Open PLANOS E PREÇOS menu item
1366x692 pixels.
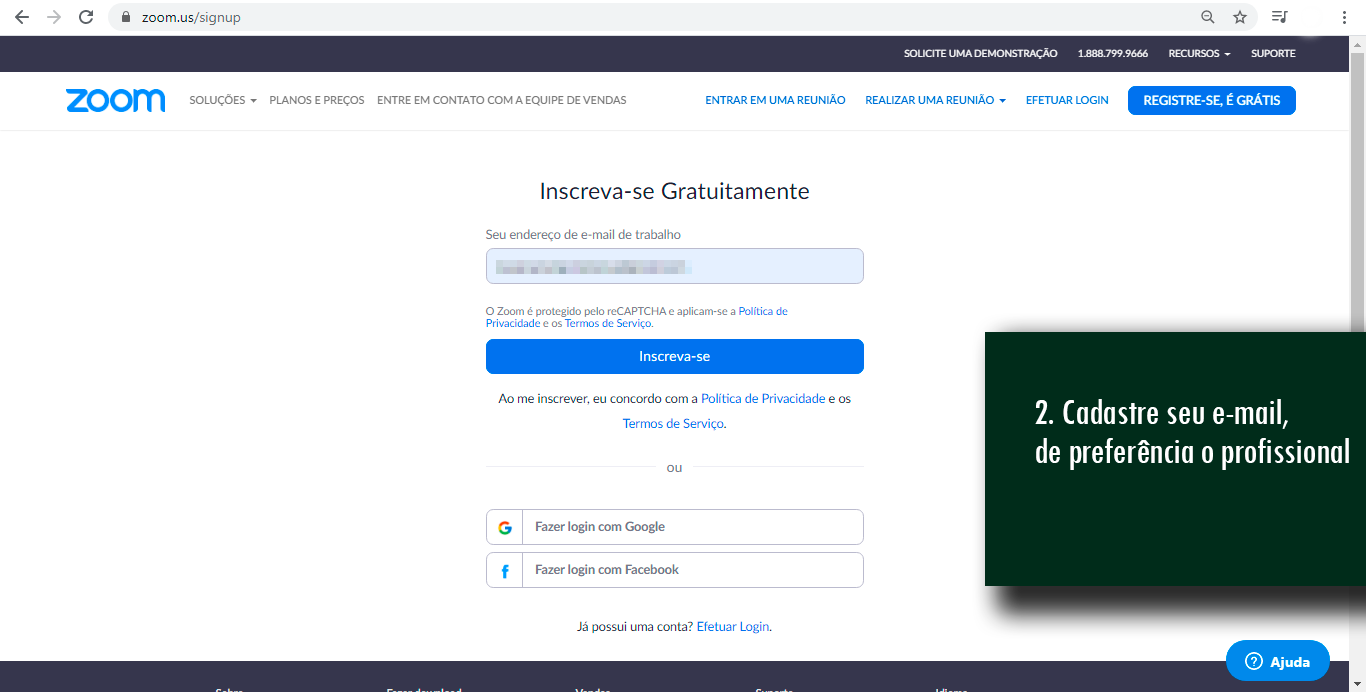(x=317, y=100)
